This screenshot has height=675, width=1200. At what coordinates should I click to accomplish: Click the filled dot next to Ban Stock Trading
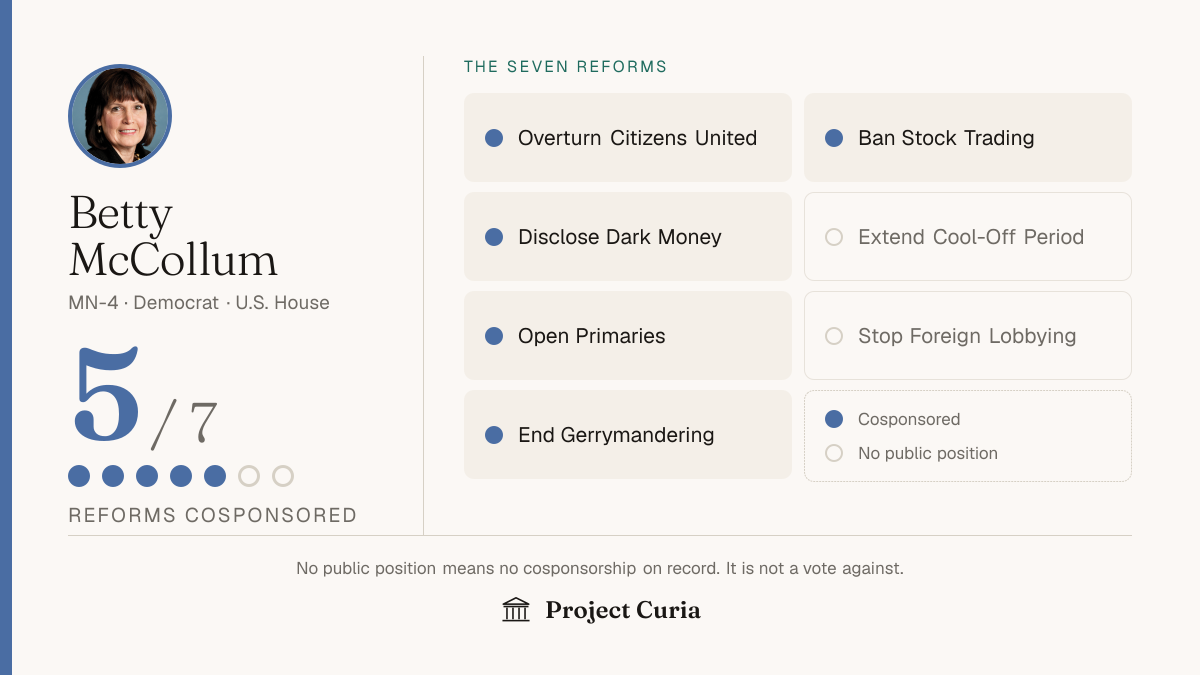(834, 138)
